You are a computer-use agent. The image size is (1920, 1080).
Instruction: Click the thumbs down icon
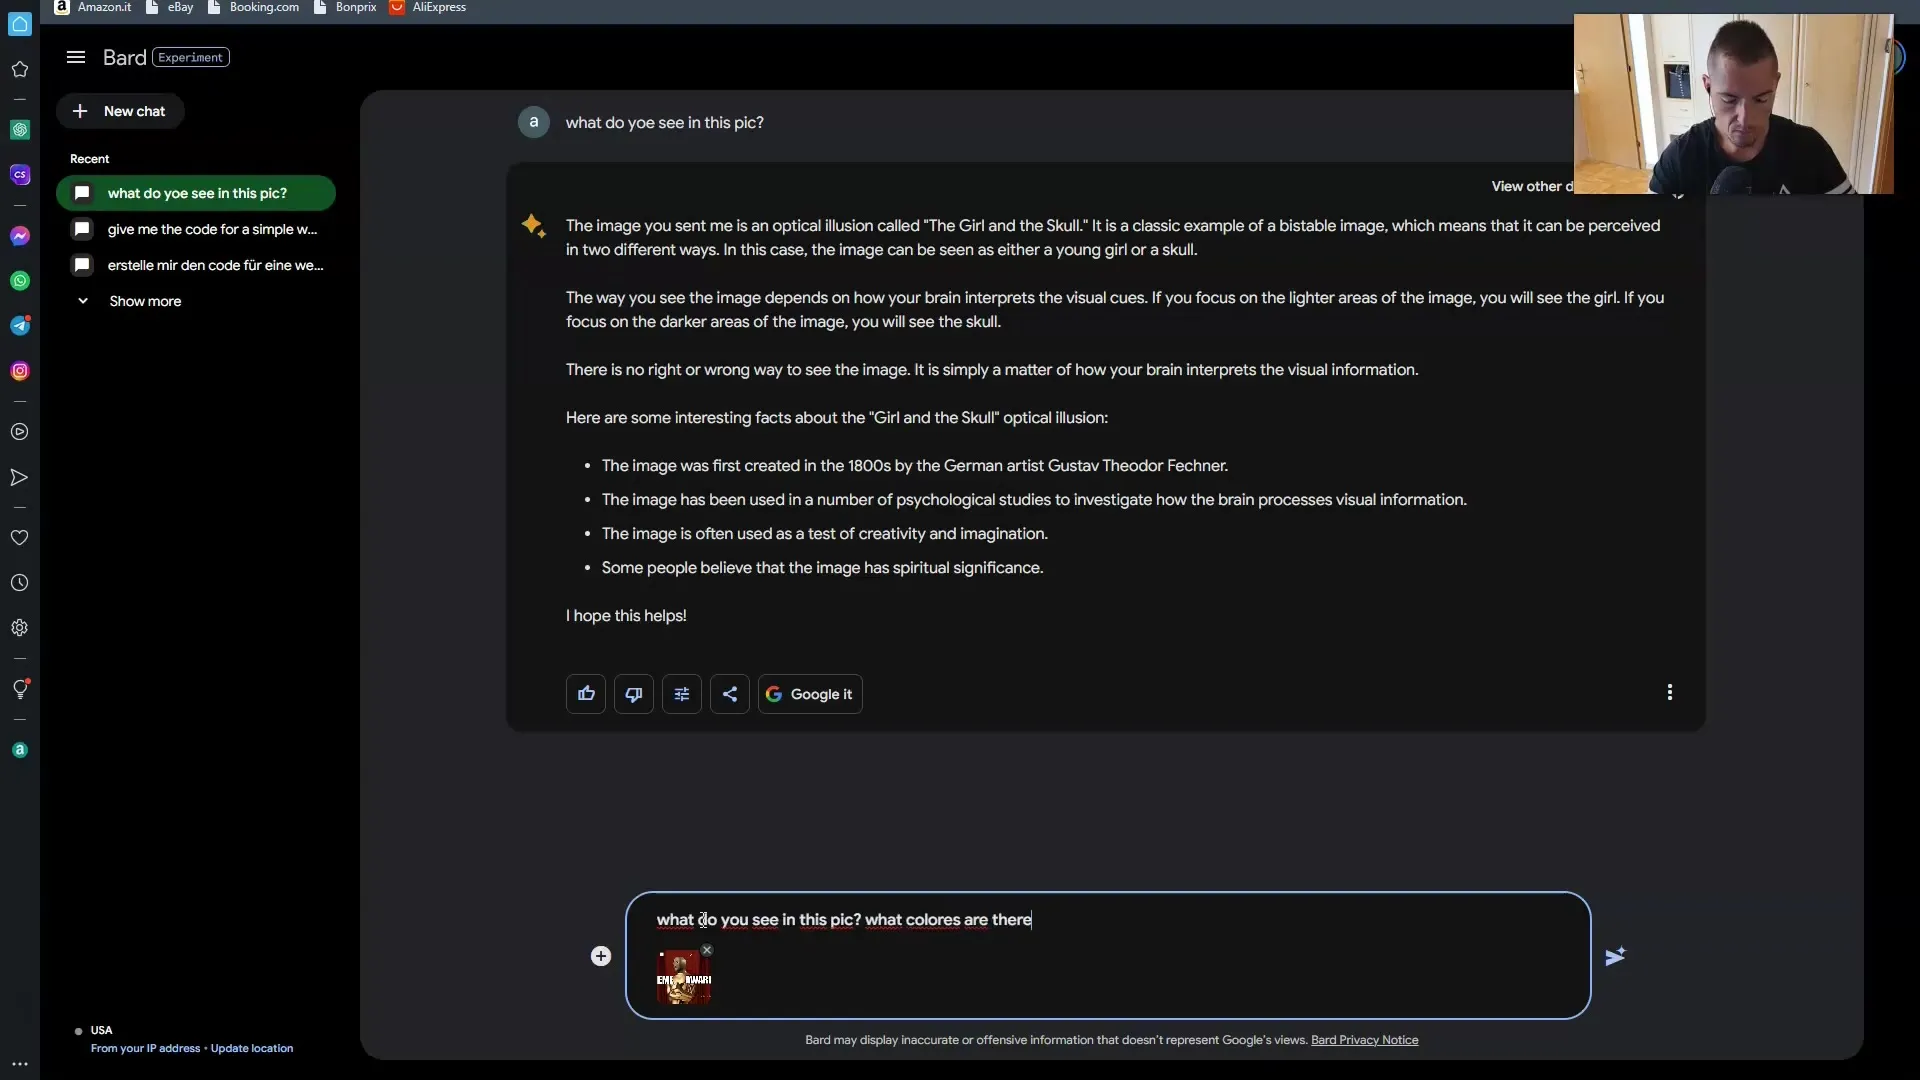click(633, 692)
